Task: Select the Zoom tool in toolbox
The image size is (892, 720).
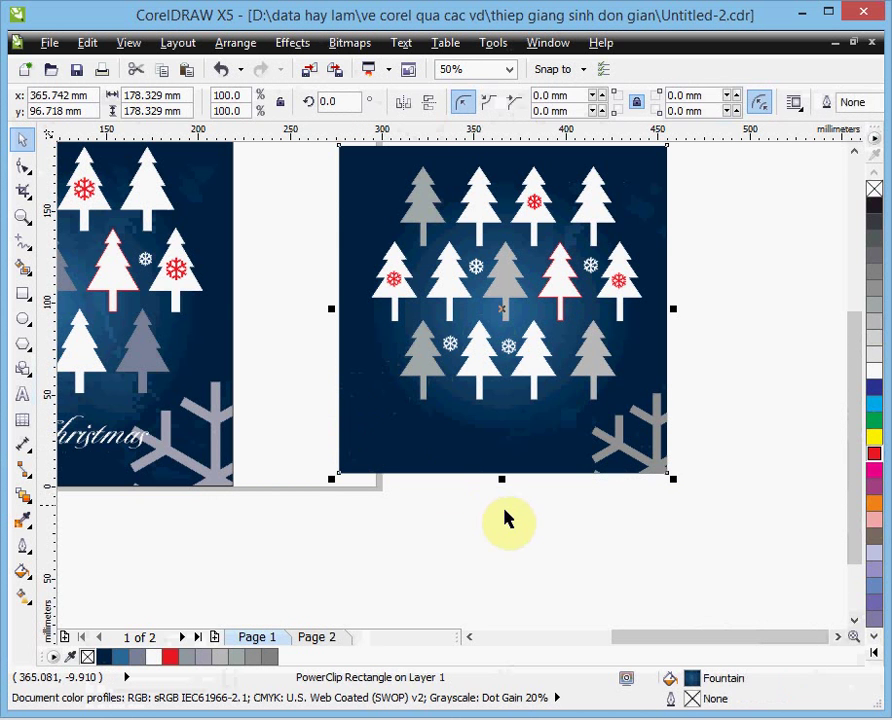Action: 22,217
